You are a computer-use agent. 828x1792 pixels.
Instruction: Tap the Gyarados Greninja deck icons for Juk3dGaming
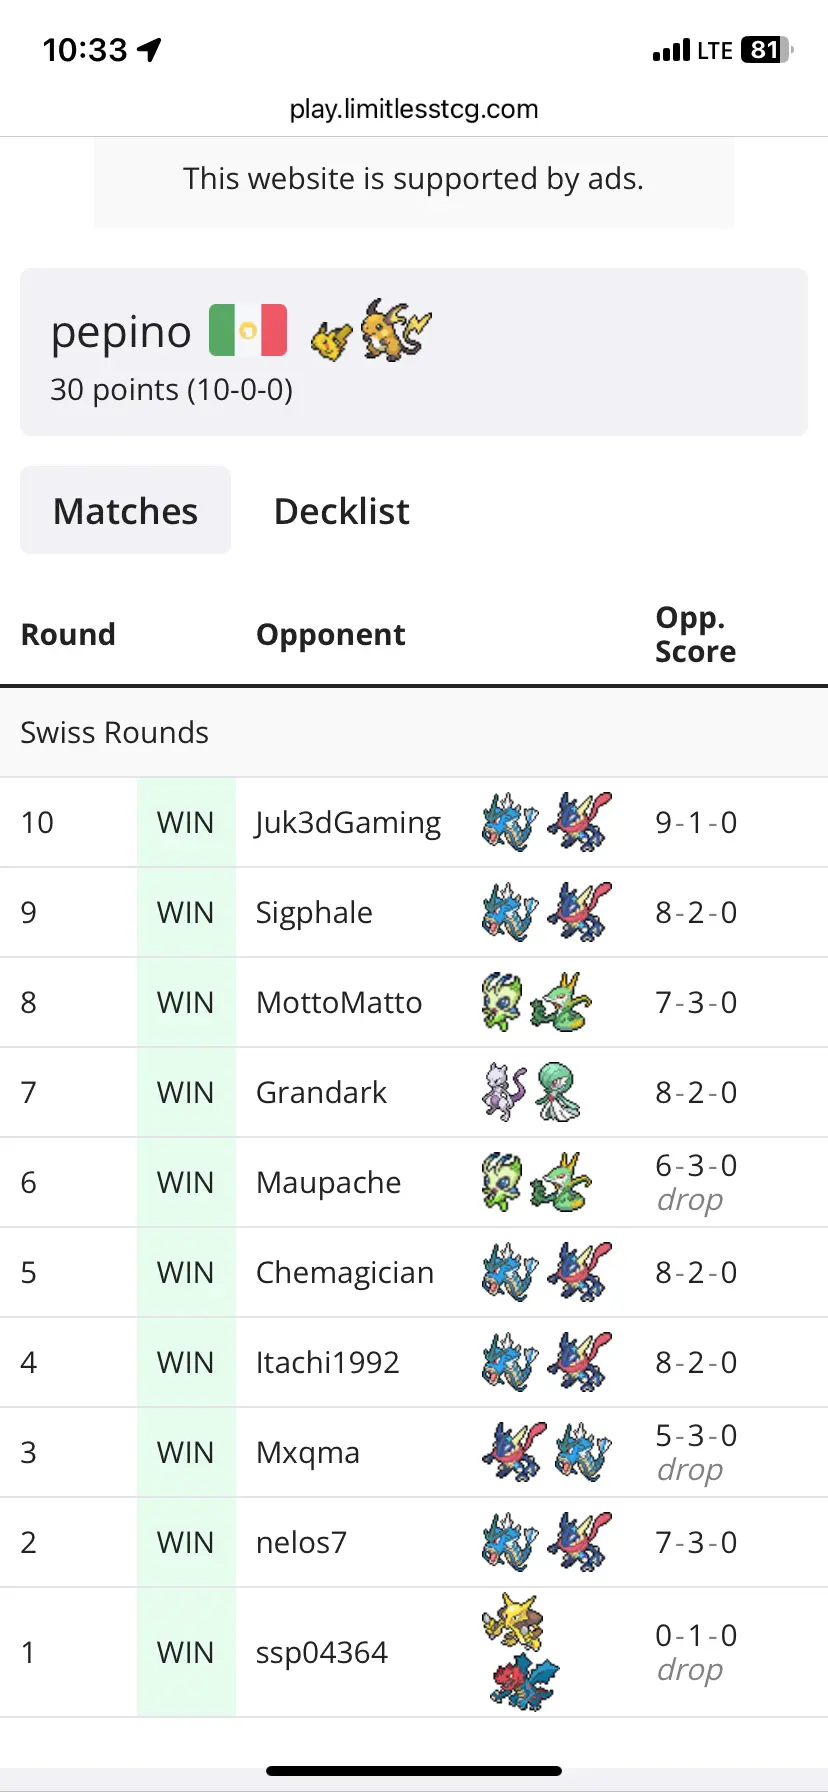click(546, 822)
